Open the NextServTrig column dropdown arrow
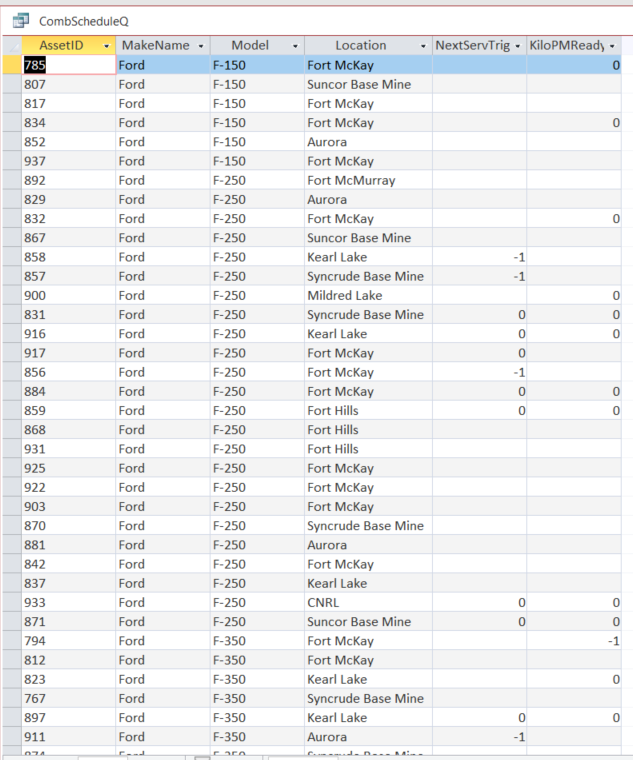This screenshot has width=633, height=760. pos(518,46)
